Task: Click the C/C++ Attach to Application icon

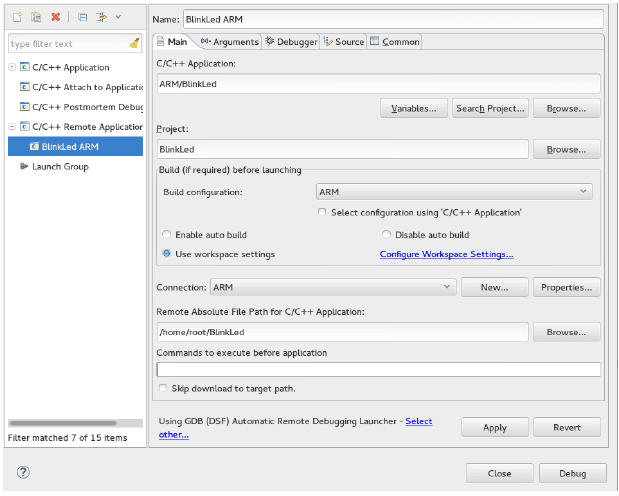Action: [x=24, y=86]
